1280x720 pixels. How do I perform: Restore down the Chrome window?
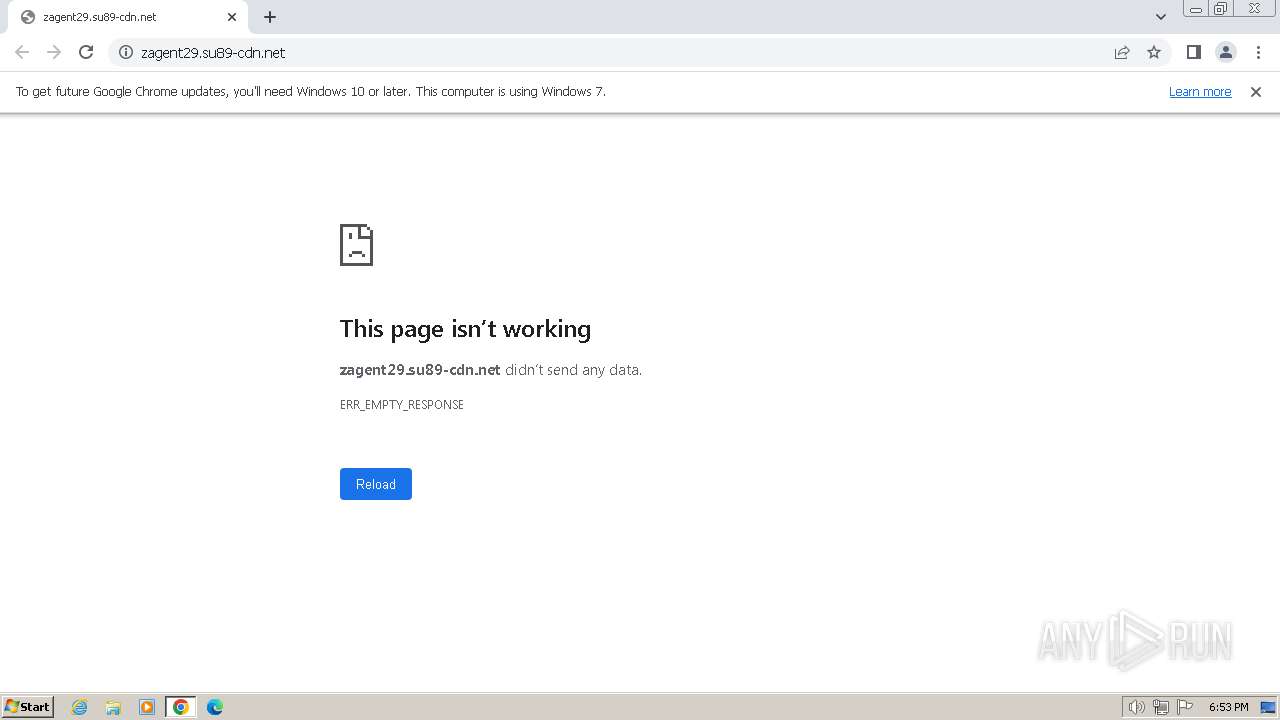(x=1221, y=9)
